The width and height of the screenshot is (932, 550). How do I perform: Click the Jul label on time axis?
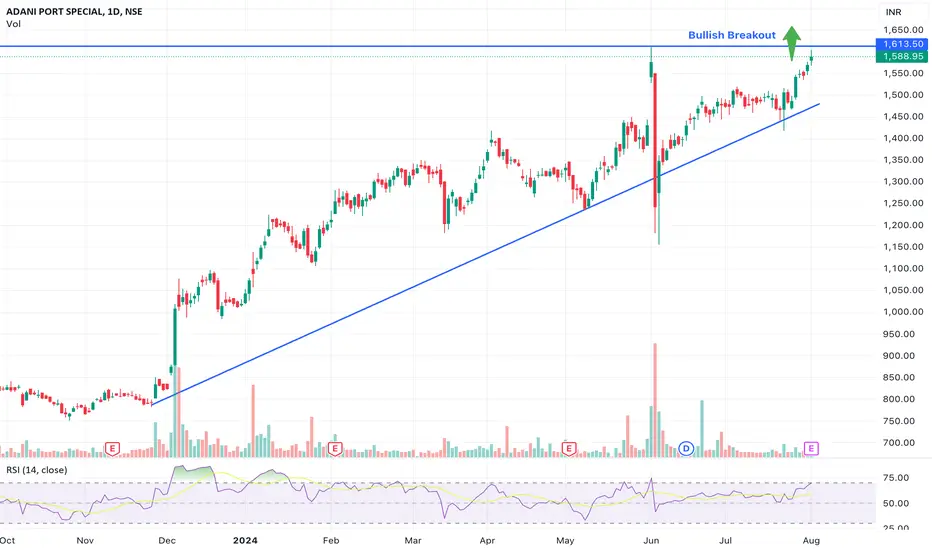725,540
